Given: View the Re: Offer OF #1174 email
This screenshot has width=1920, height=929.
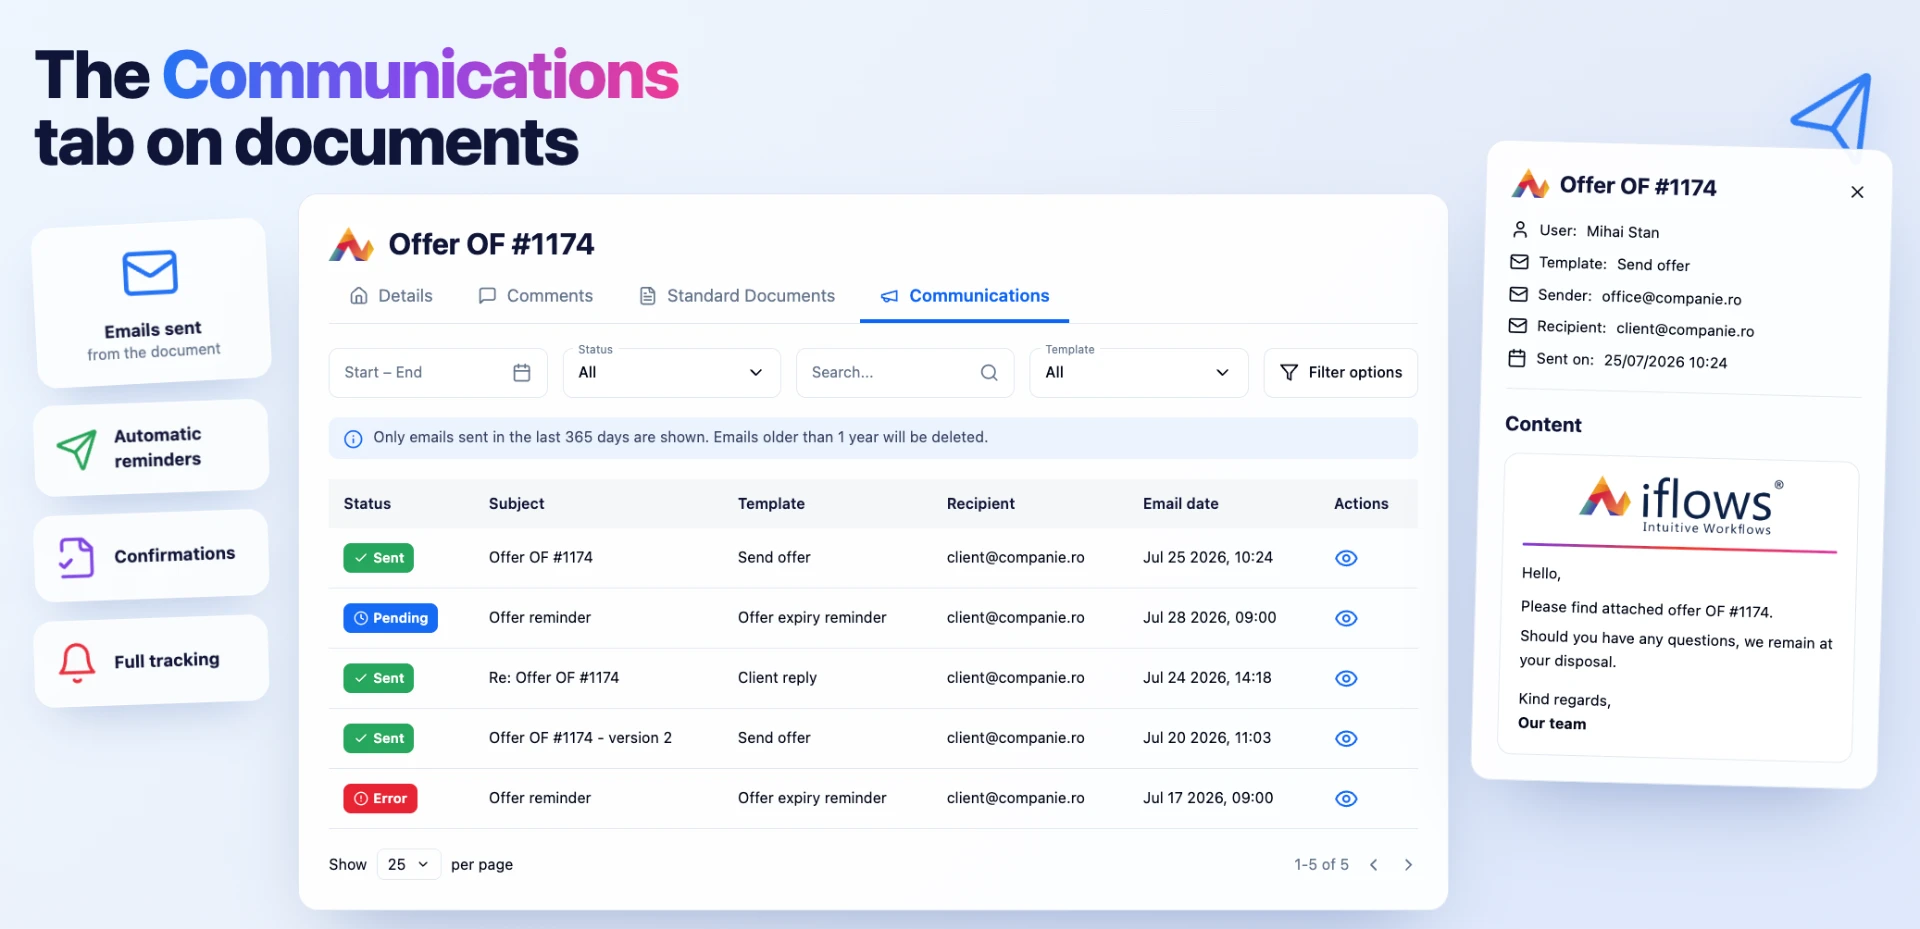Looking at the screenshot, I should pyautogui.click(x=1346, y=678).
